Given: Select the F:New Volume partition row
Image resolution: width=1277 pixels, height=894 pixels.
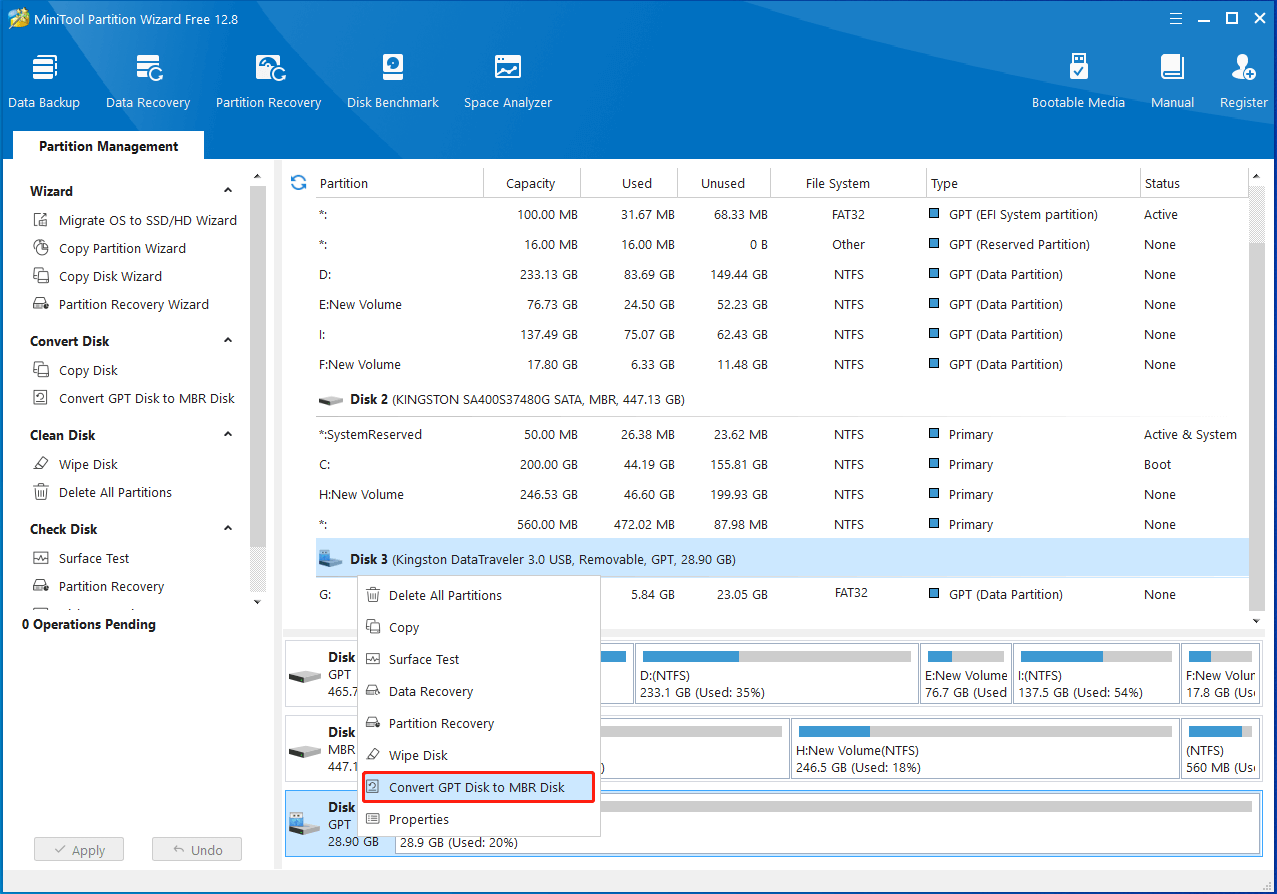Looking at the screenshot, I should (x=782, y=365).
